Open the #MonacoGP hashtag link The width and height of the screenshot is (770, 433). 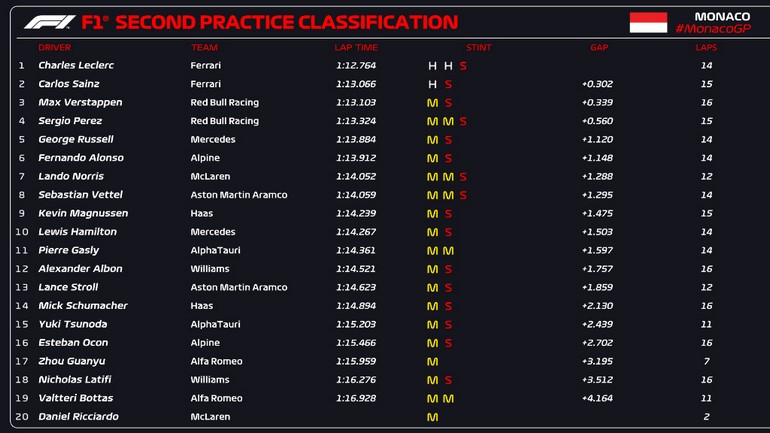pos(712,30)
